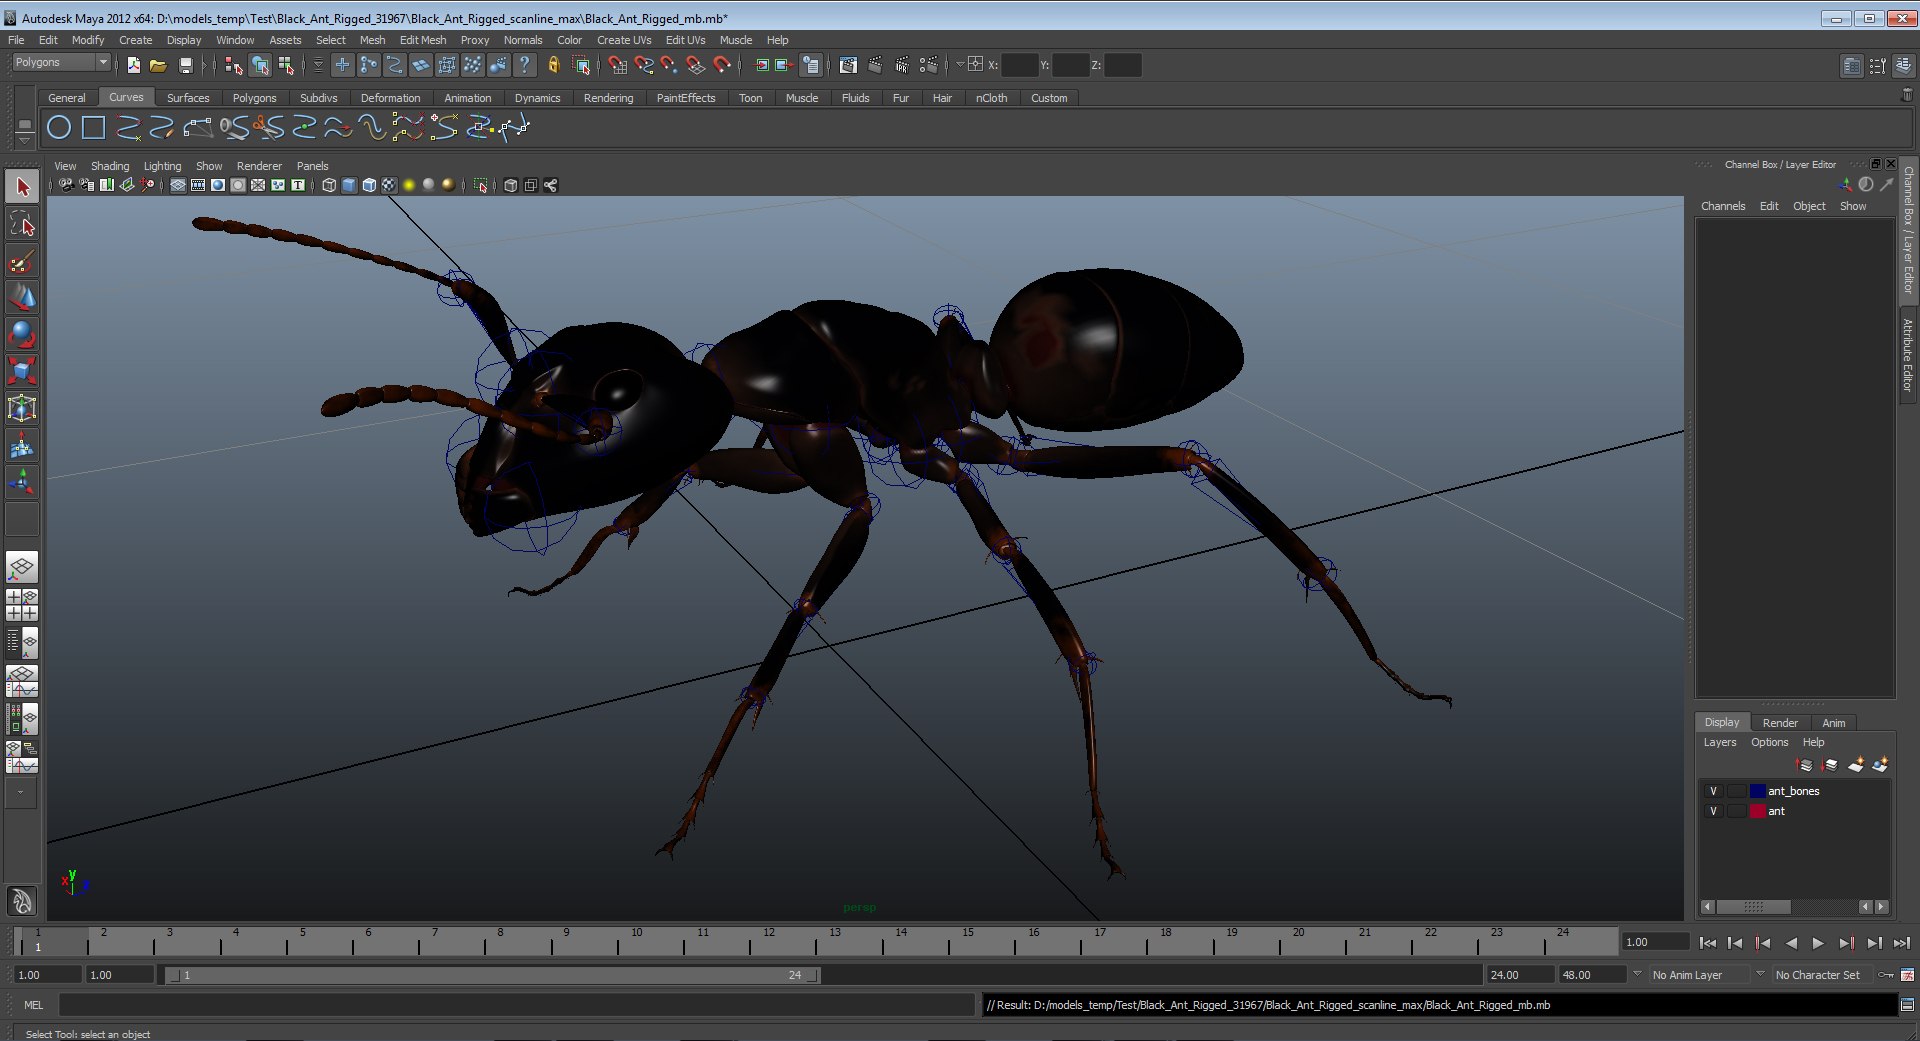Open the selection mask dropdown arrow
The image size is (1920, 1041).
tap(318, 65)
